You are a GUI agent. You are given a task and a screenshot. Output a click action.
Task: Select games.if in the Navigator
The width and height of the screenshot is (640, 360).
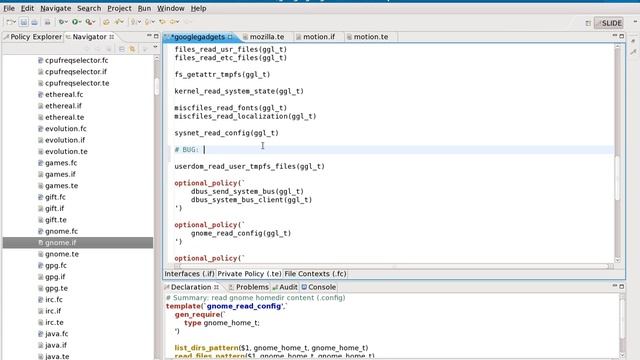pos(60,174)
